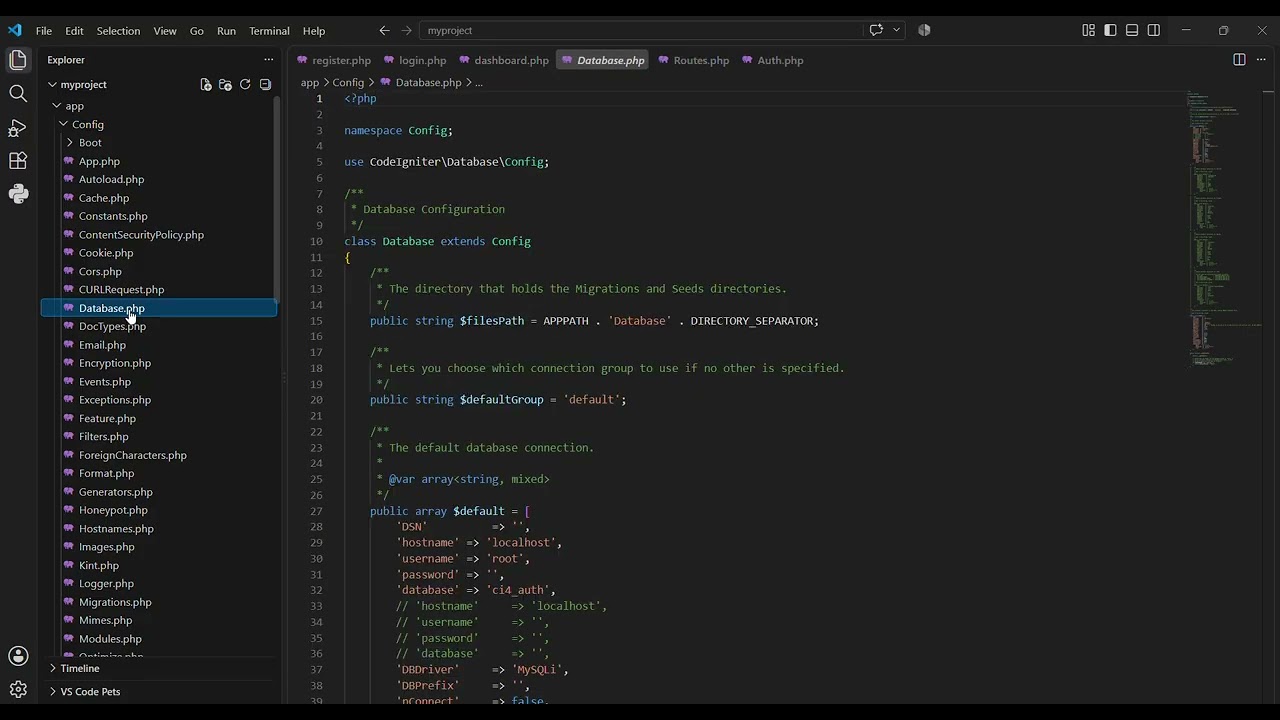
Task: Open the Accounts menu icon
Action: (18, 656)
